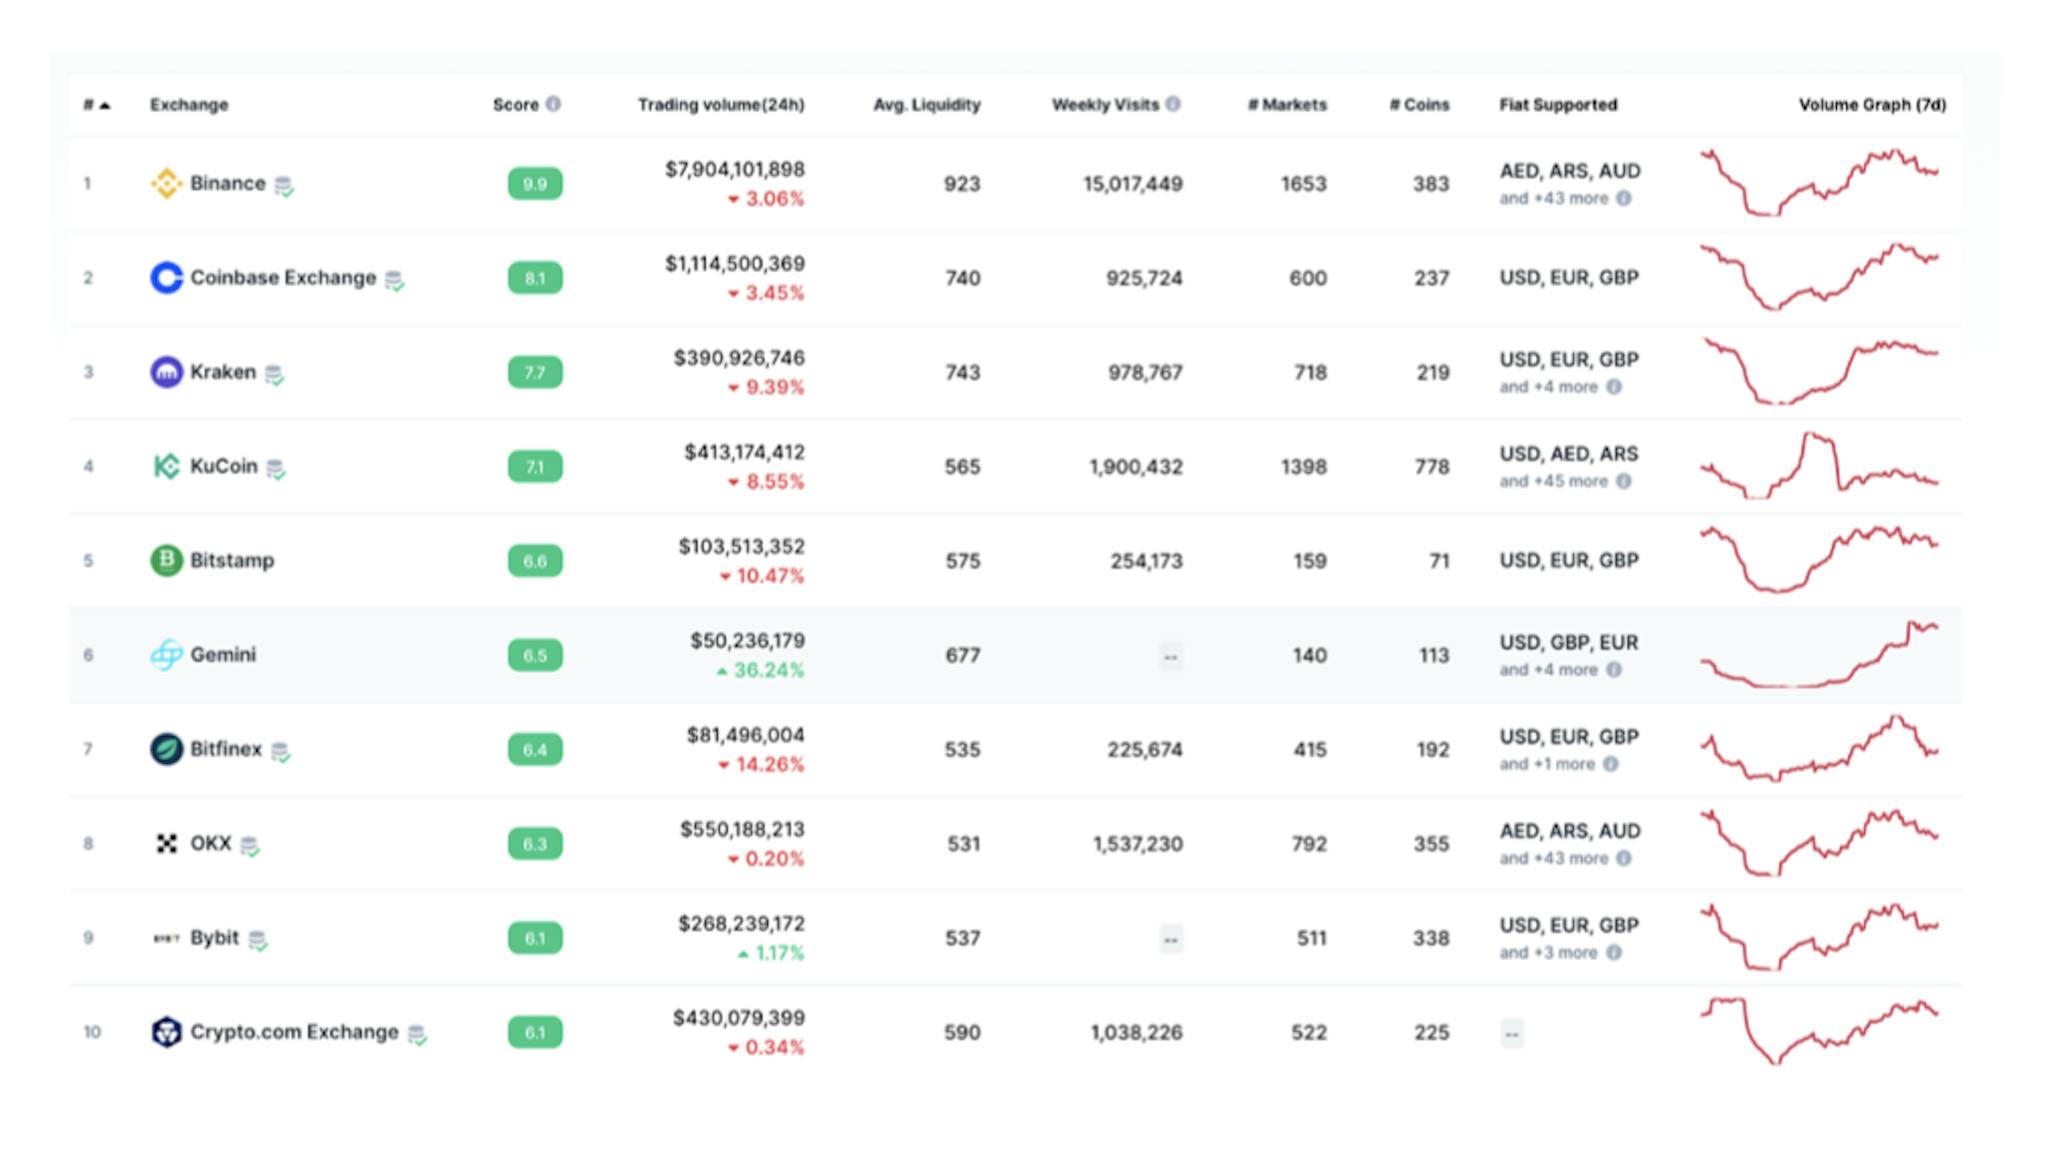
Task: Click Binance's 9.9 score badge
Action: tap(535, 184)
